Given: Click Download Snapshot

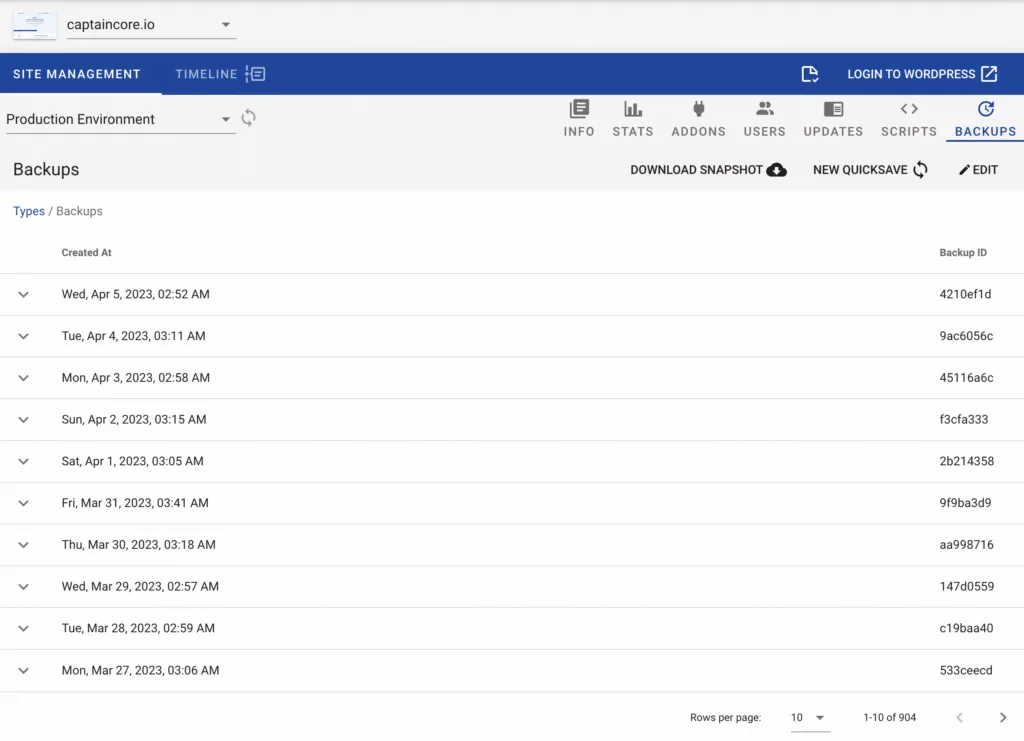Looking at the screenshot, I should point(708,170).
